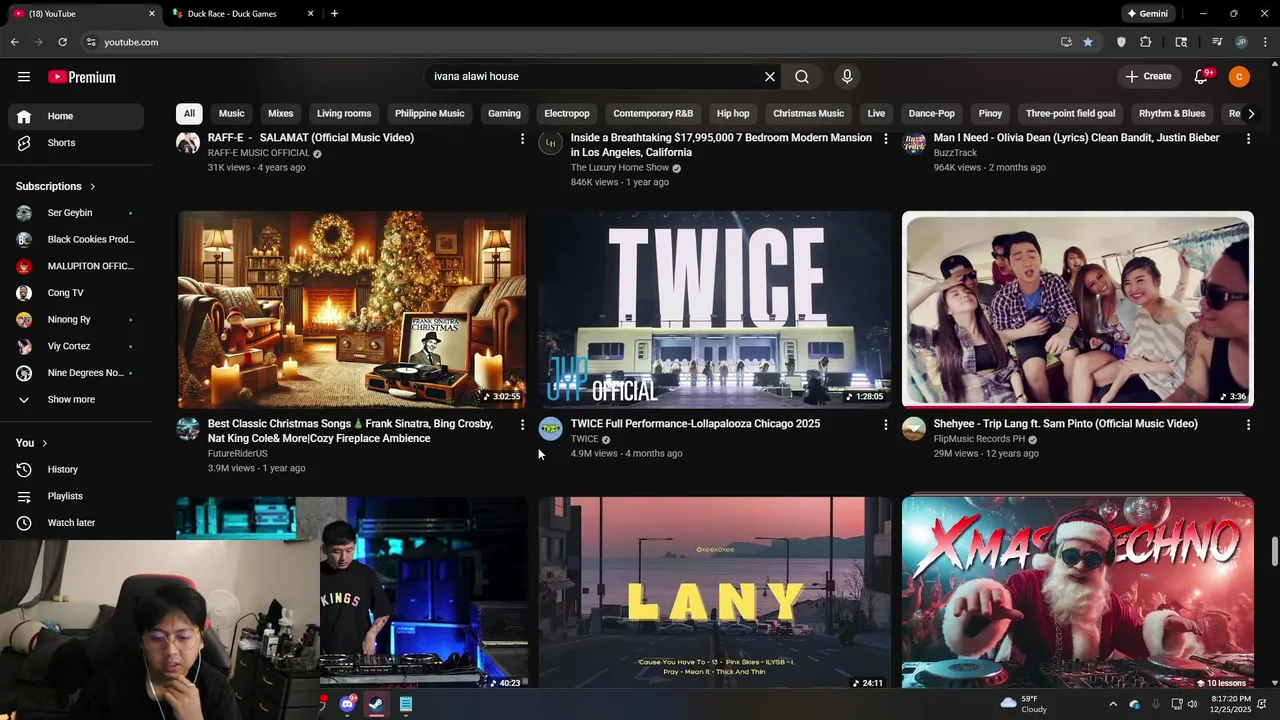
Task: Open the notifications bell
Action: pyautogui.click(x=1202, y=77)
